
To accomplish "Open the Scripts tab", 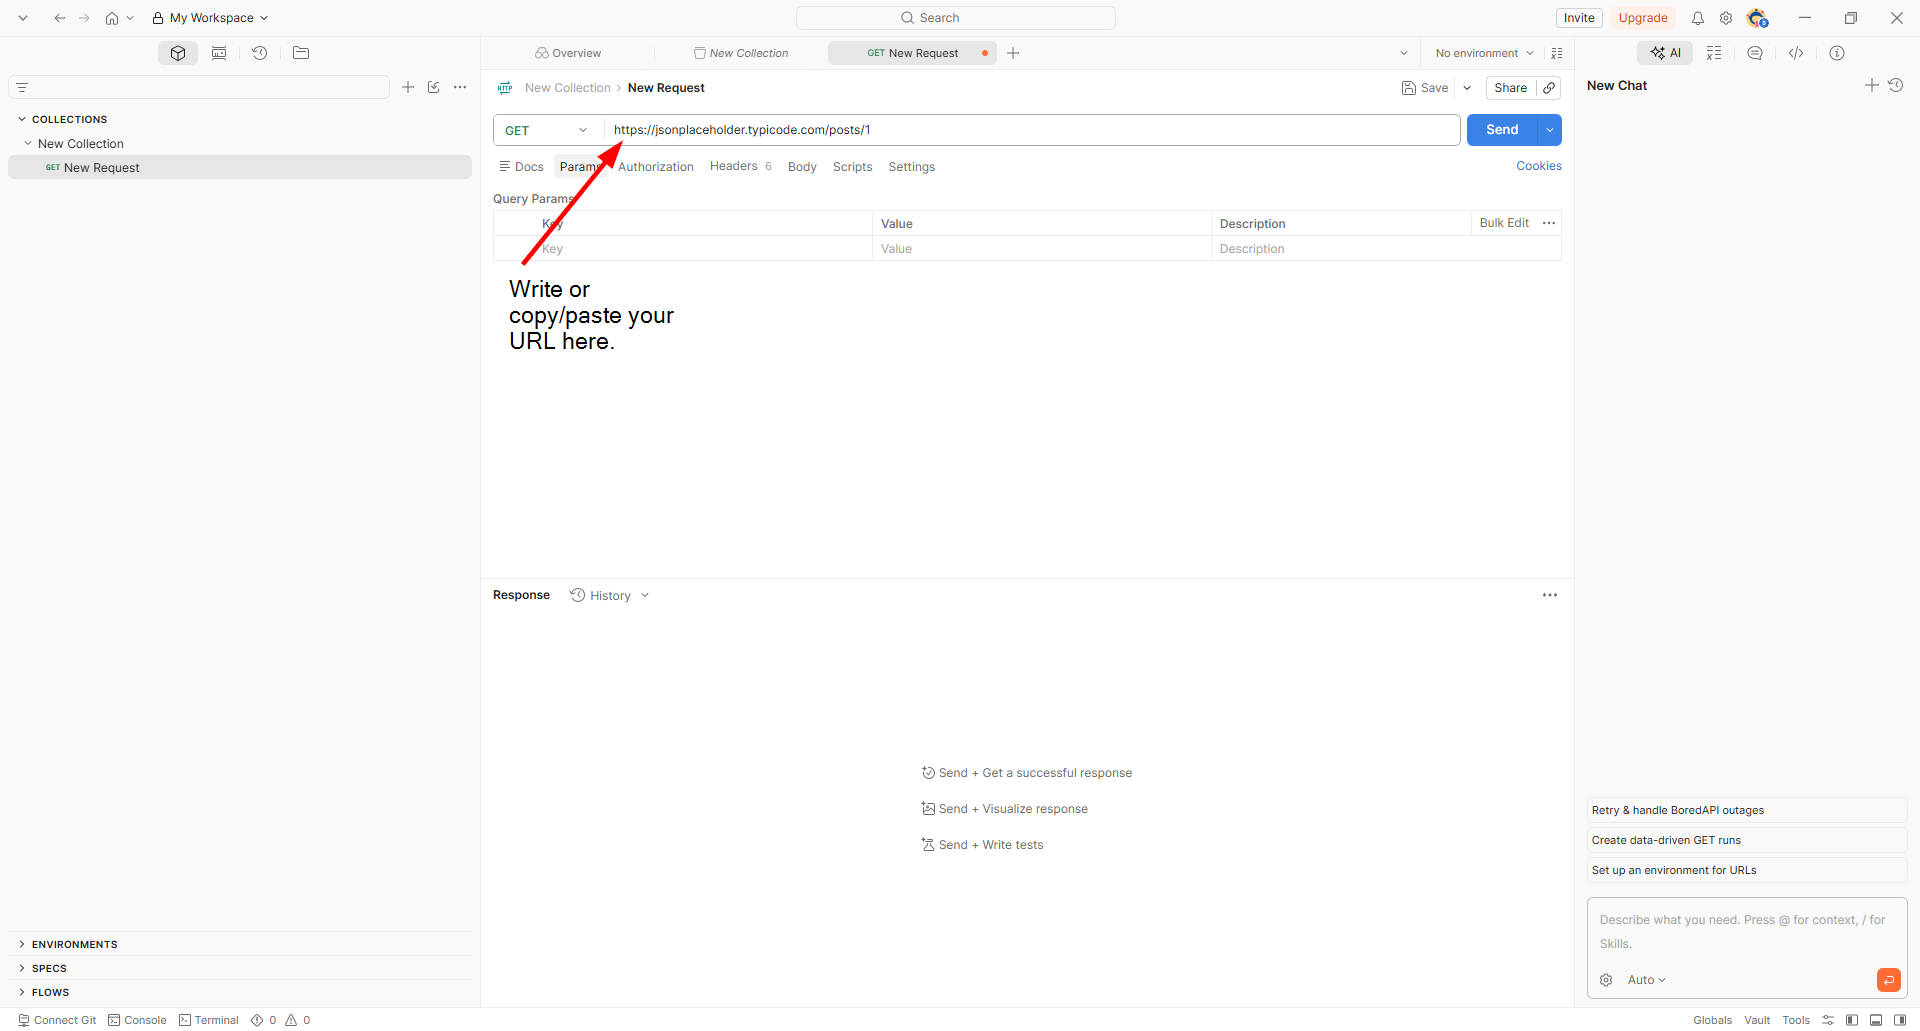I will [x=853, y=167].
